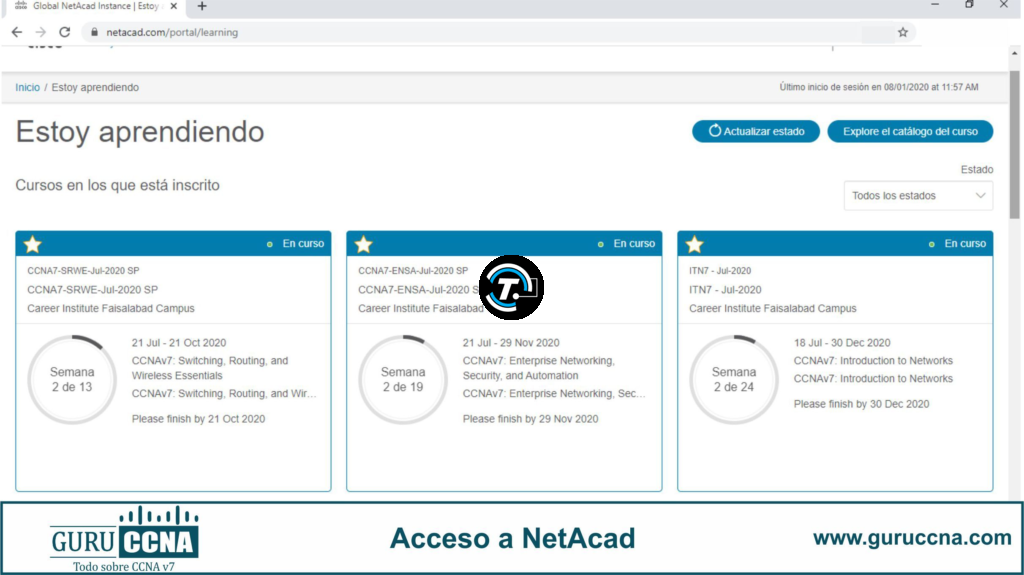Go forward in browser history

coord(40,32)
